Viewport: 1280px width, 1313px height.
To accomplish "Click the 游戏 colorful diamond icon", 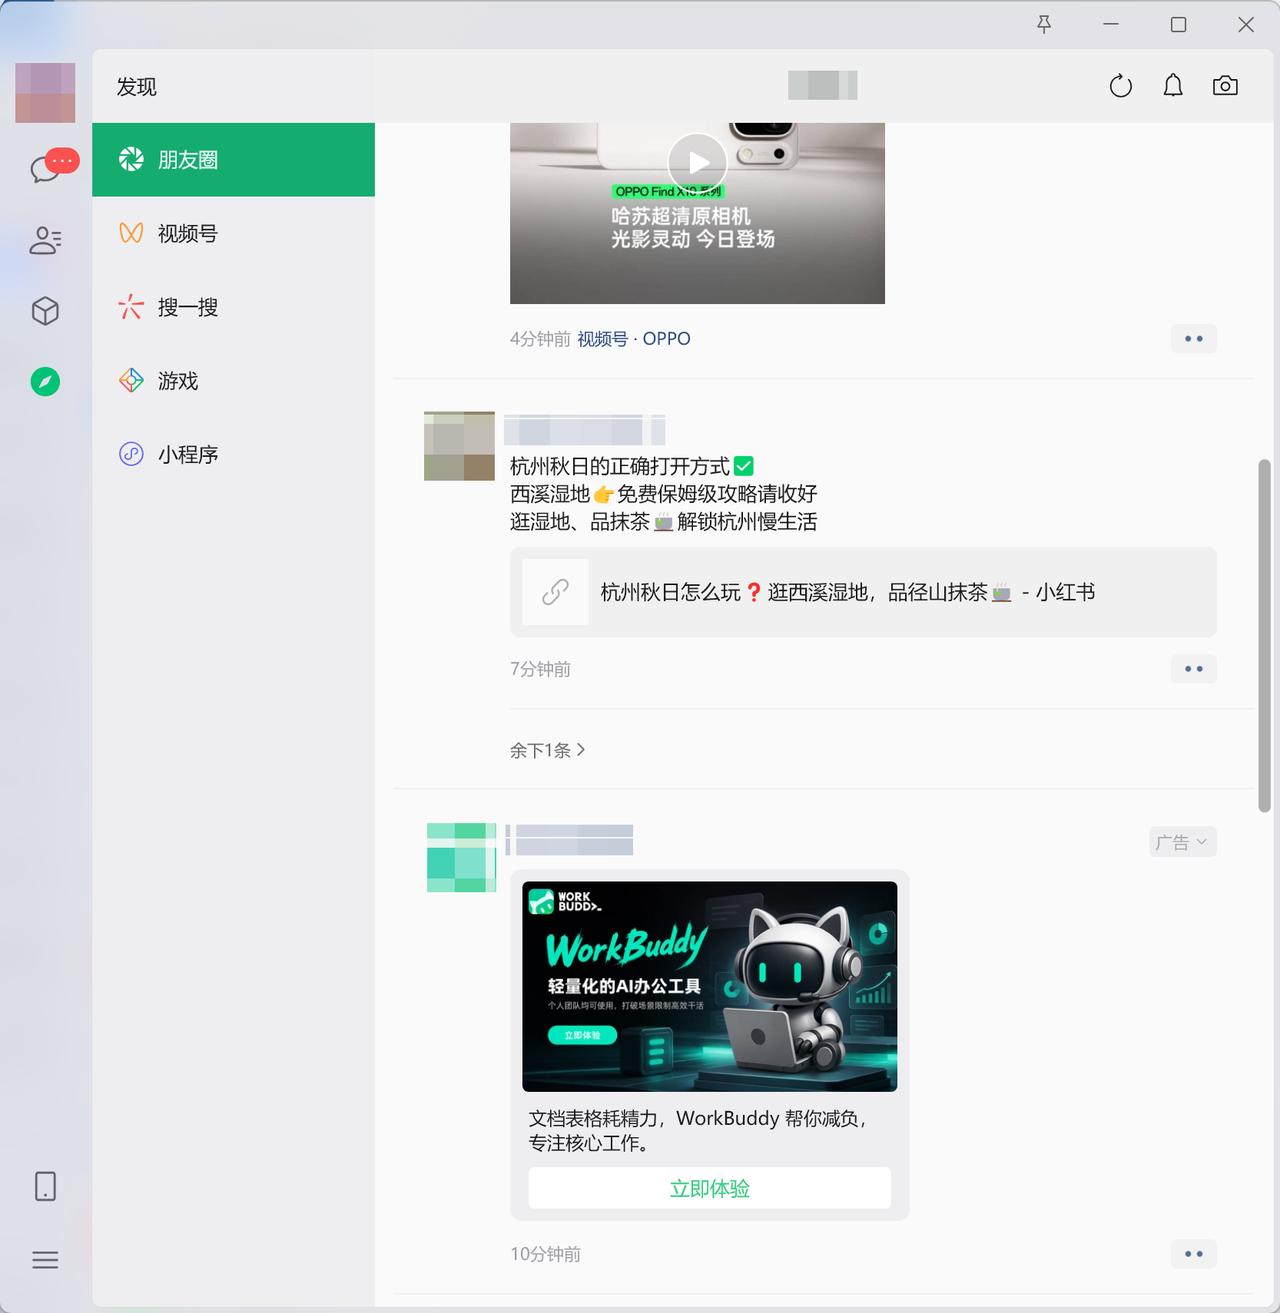I will [131, 380].
